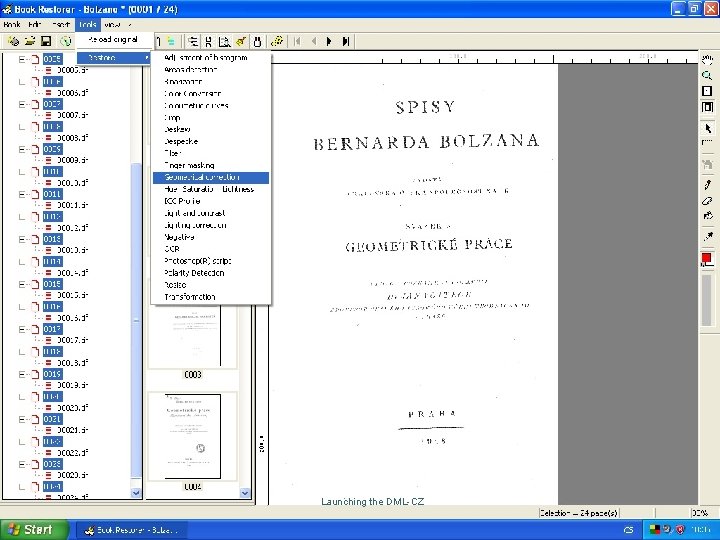Choose the ICC Profile menu entry
The width and height of the screenshot is (720, 540).
coord(211,201)
